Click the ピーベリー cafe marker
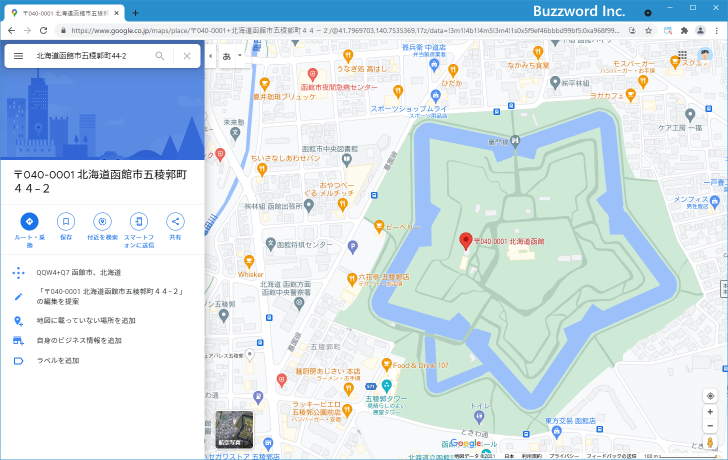 coord(379,227)
